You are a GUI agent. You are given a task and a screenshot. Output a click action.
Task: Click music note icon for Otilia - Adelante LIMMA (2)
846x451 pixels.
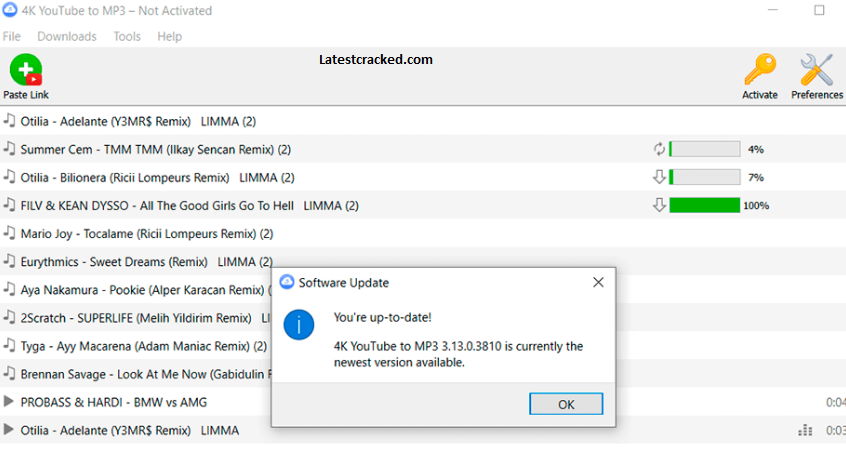click(9, 120)
